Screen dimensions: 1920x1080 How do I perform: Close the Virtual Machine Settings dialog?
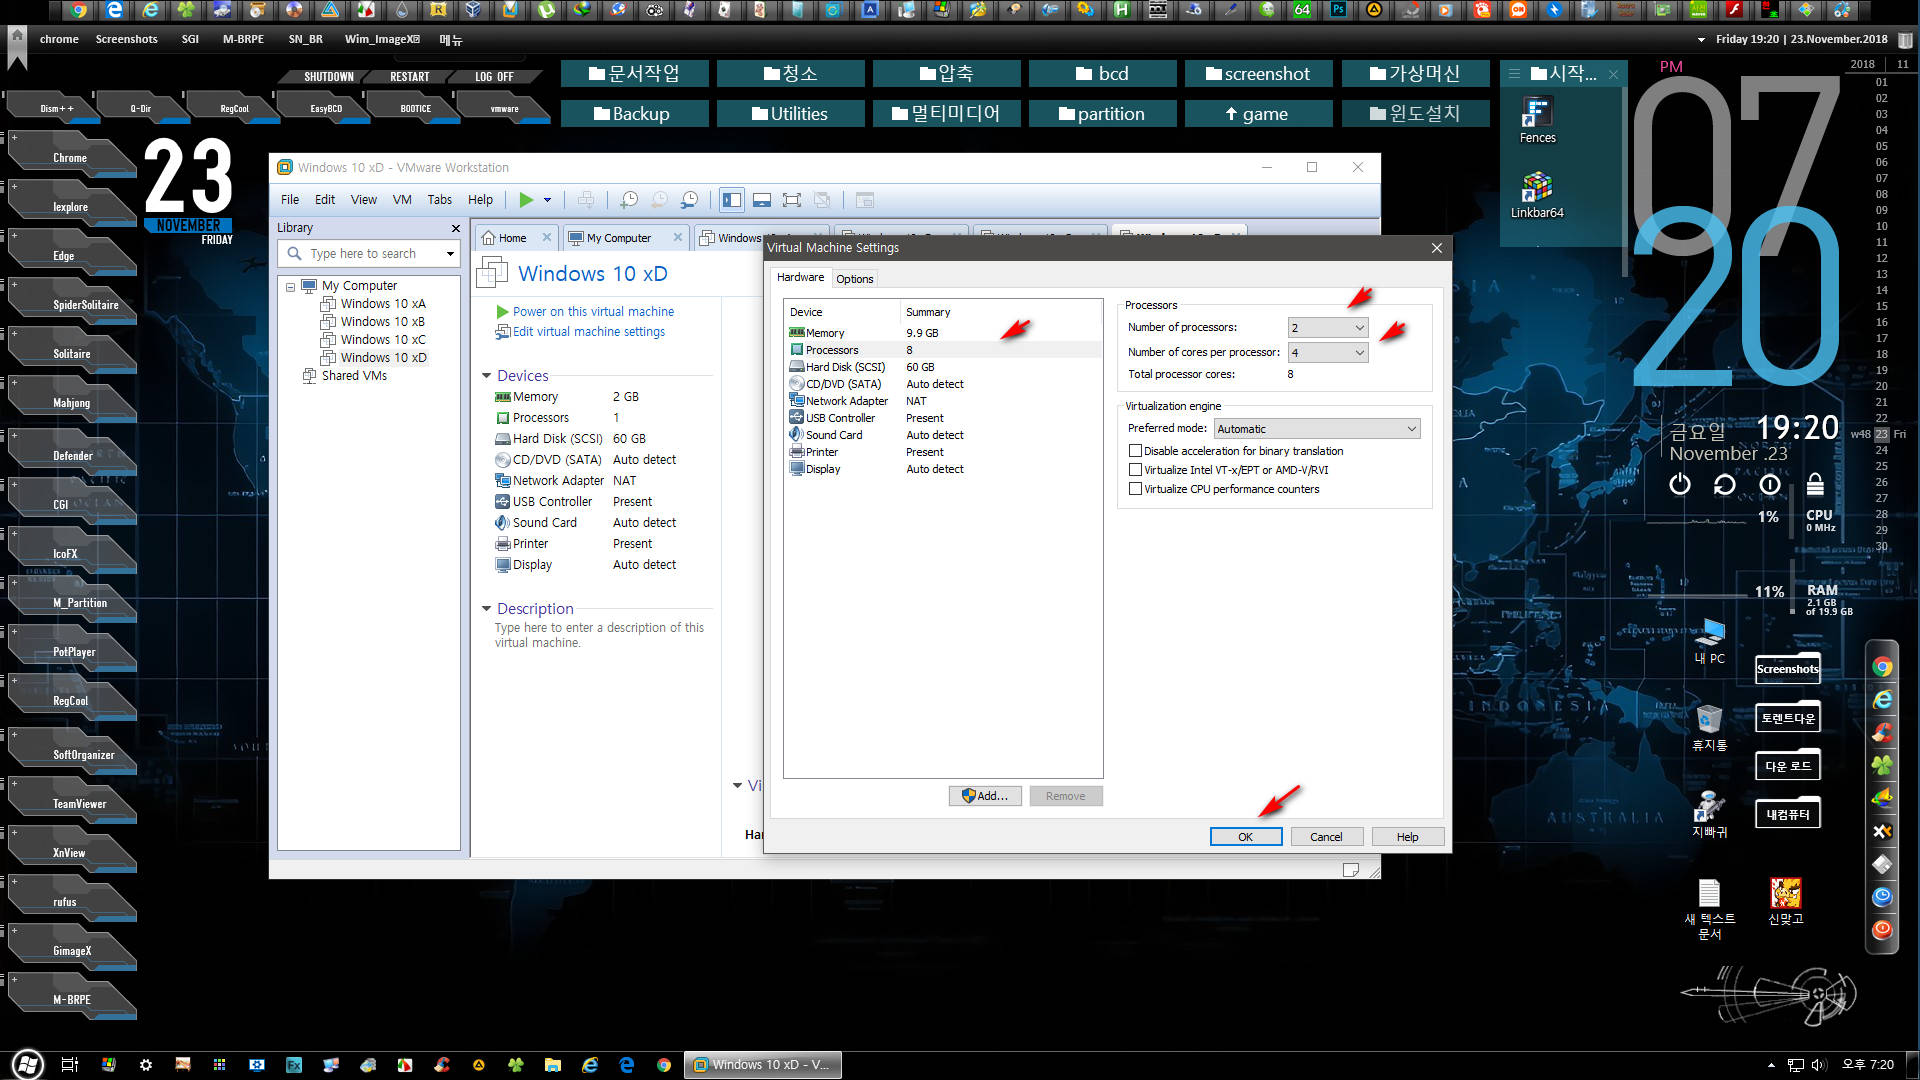pos(1437,248)
